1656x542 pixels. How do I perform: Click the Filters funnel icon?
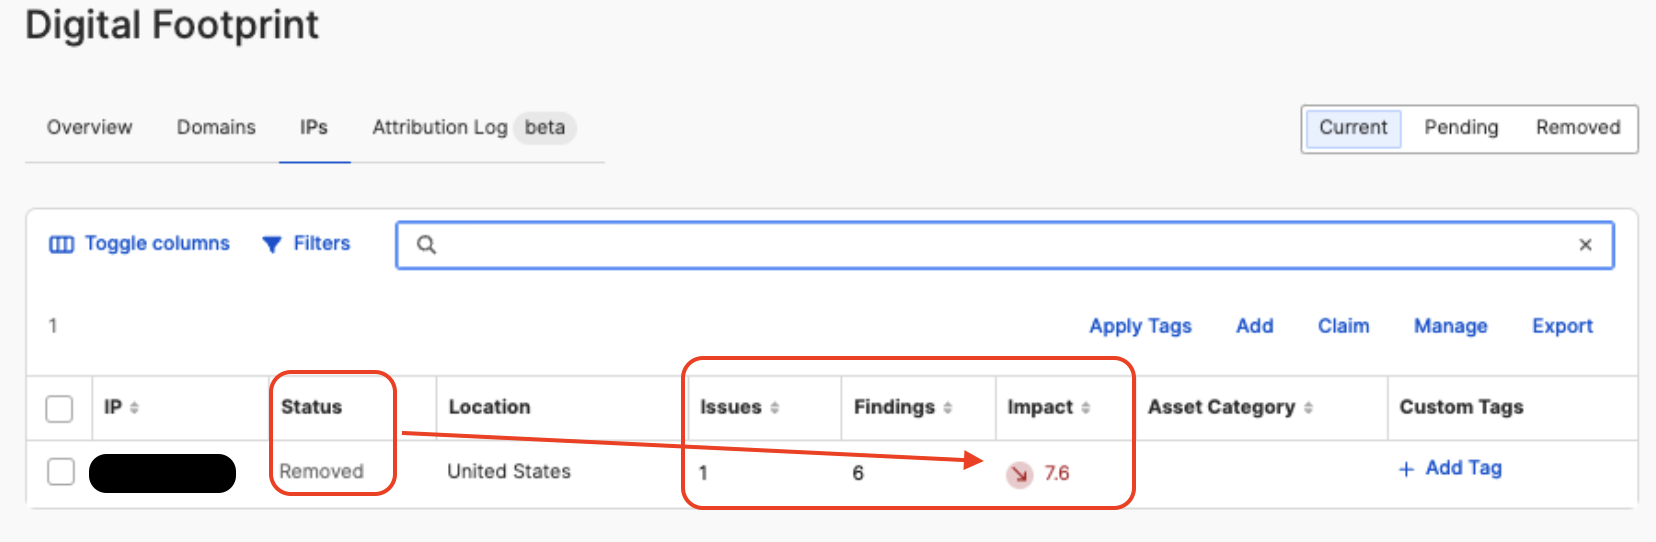pyautogui.click(x=271, y=244)
